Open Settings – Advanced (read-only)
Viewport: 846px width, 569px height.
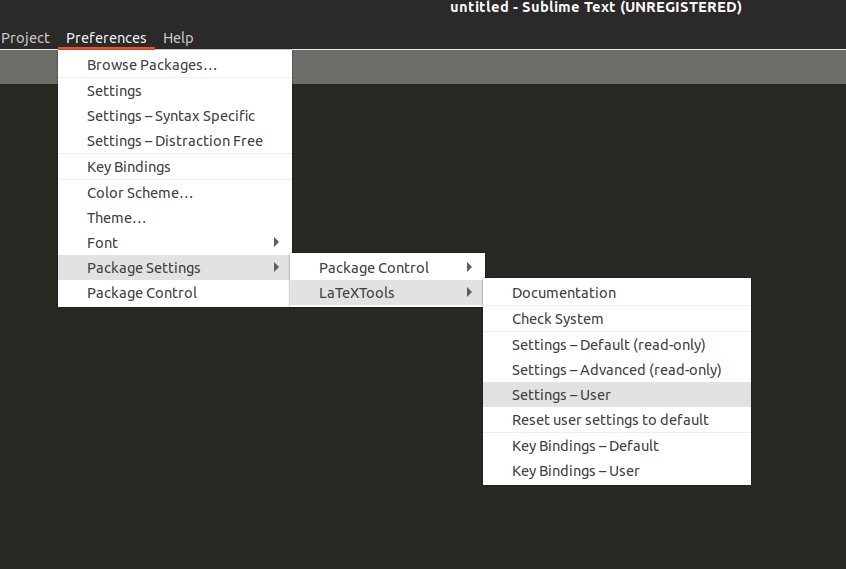click(617, 370)
